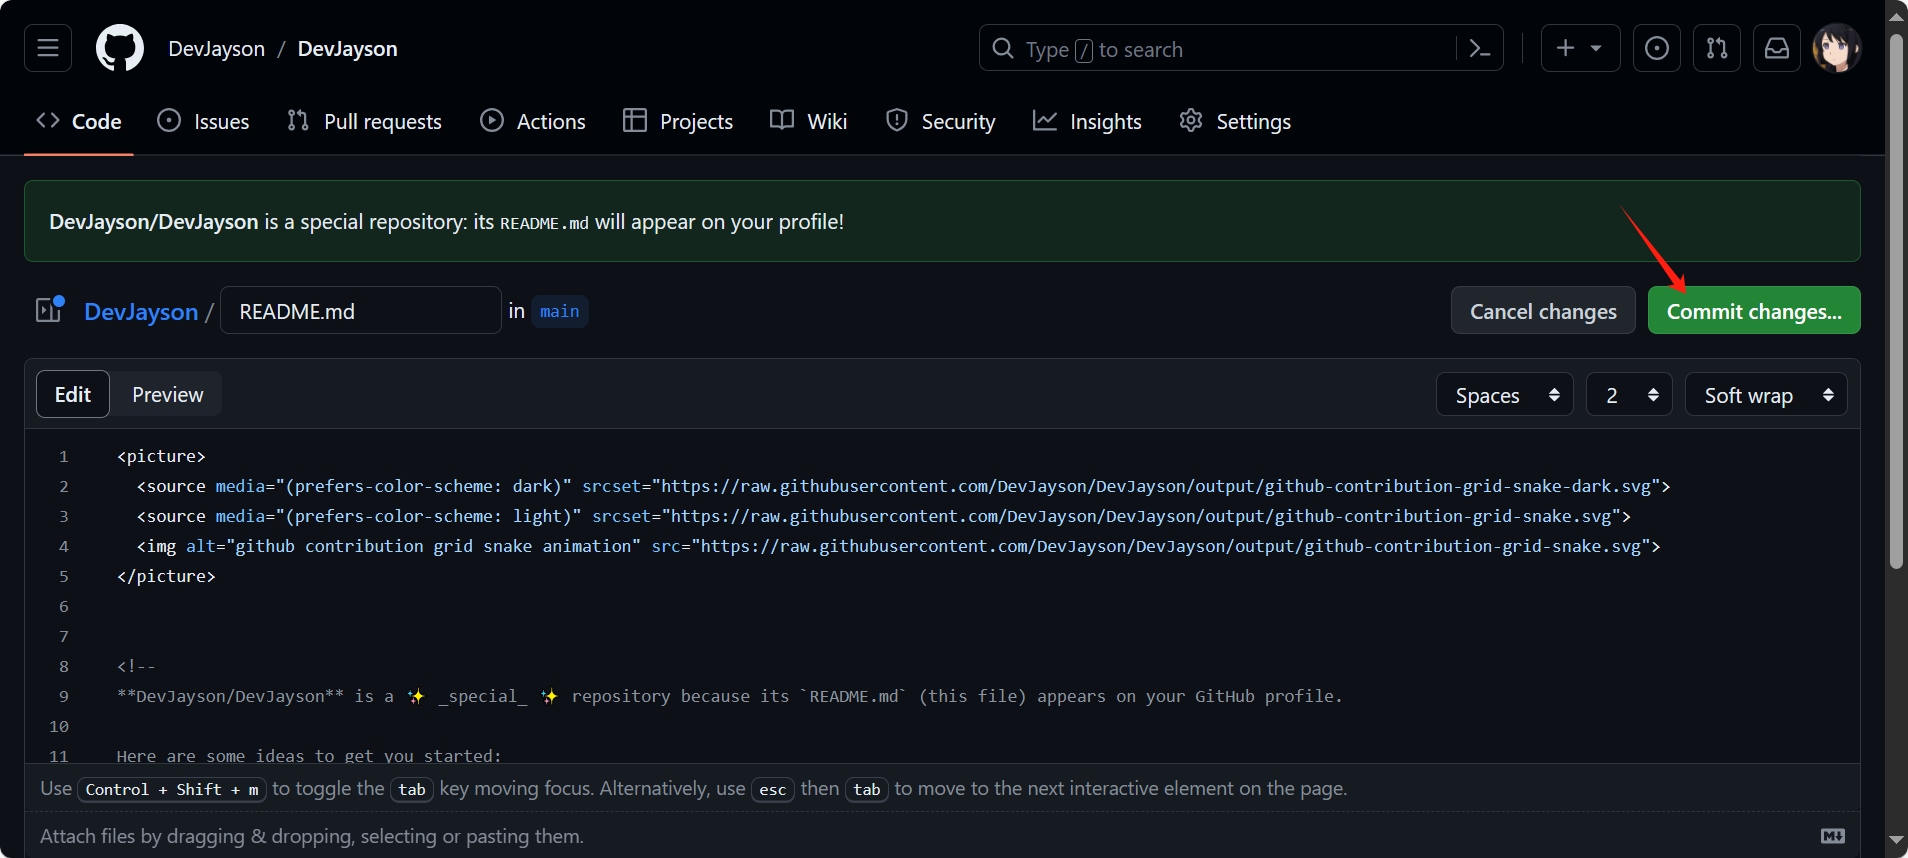Open the Soft wrap mode dropdown
The height and width of the screenshot is (858, 1908).
pos(1766,395)
